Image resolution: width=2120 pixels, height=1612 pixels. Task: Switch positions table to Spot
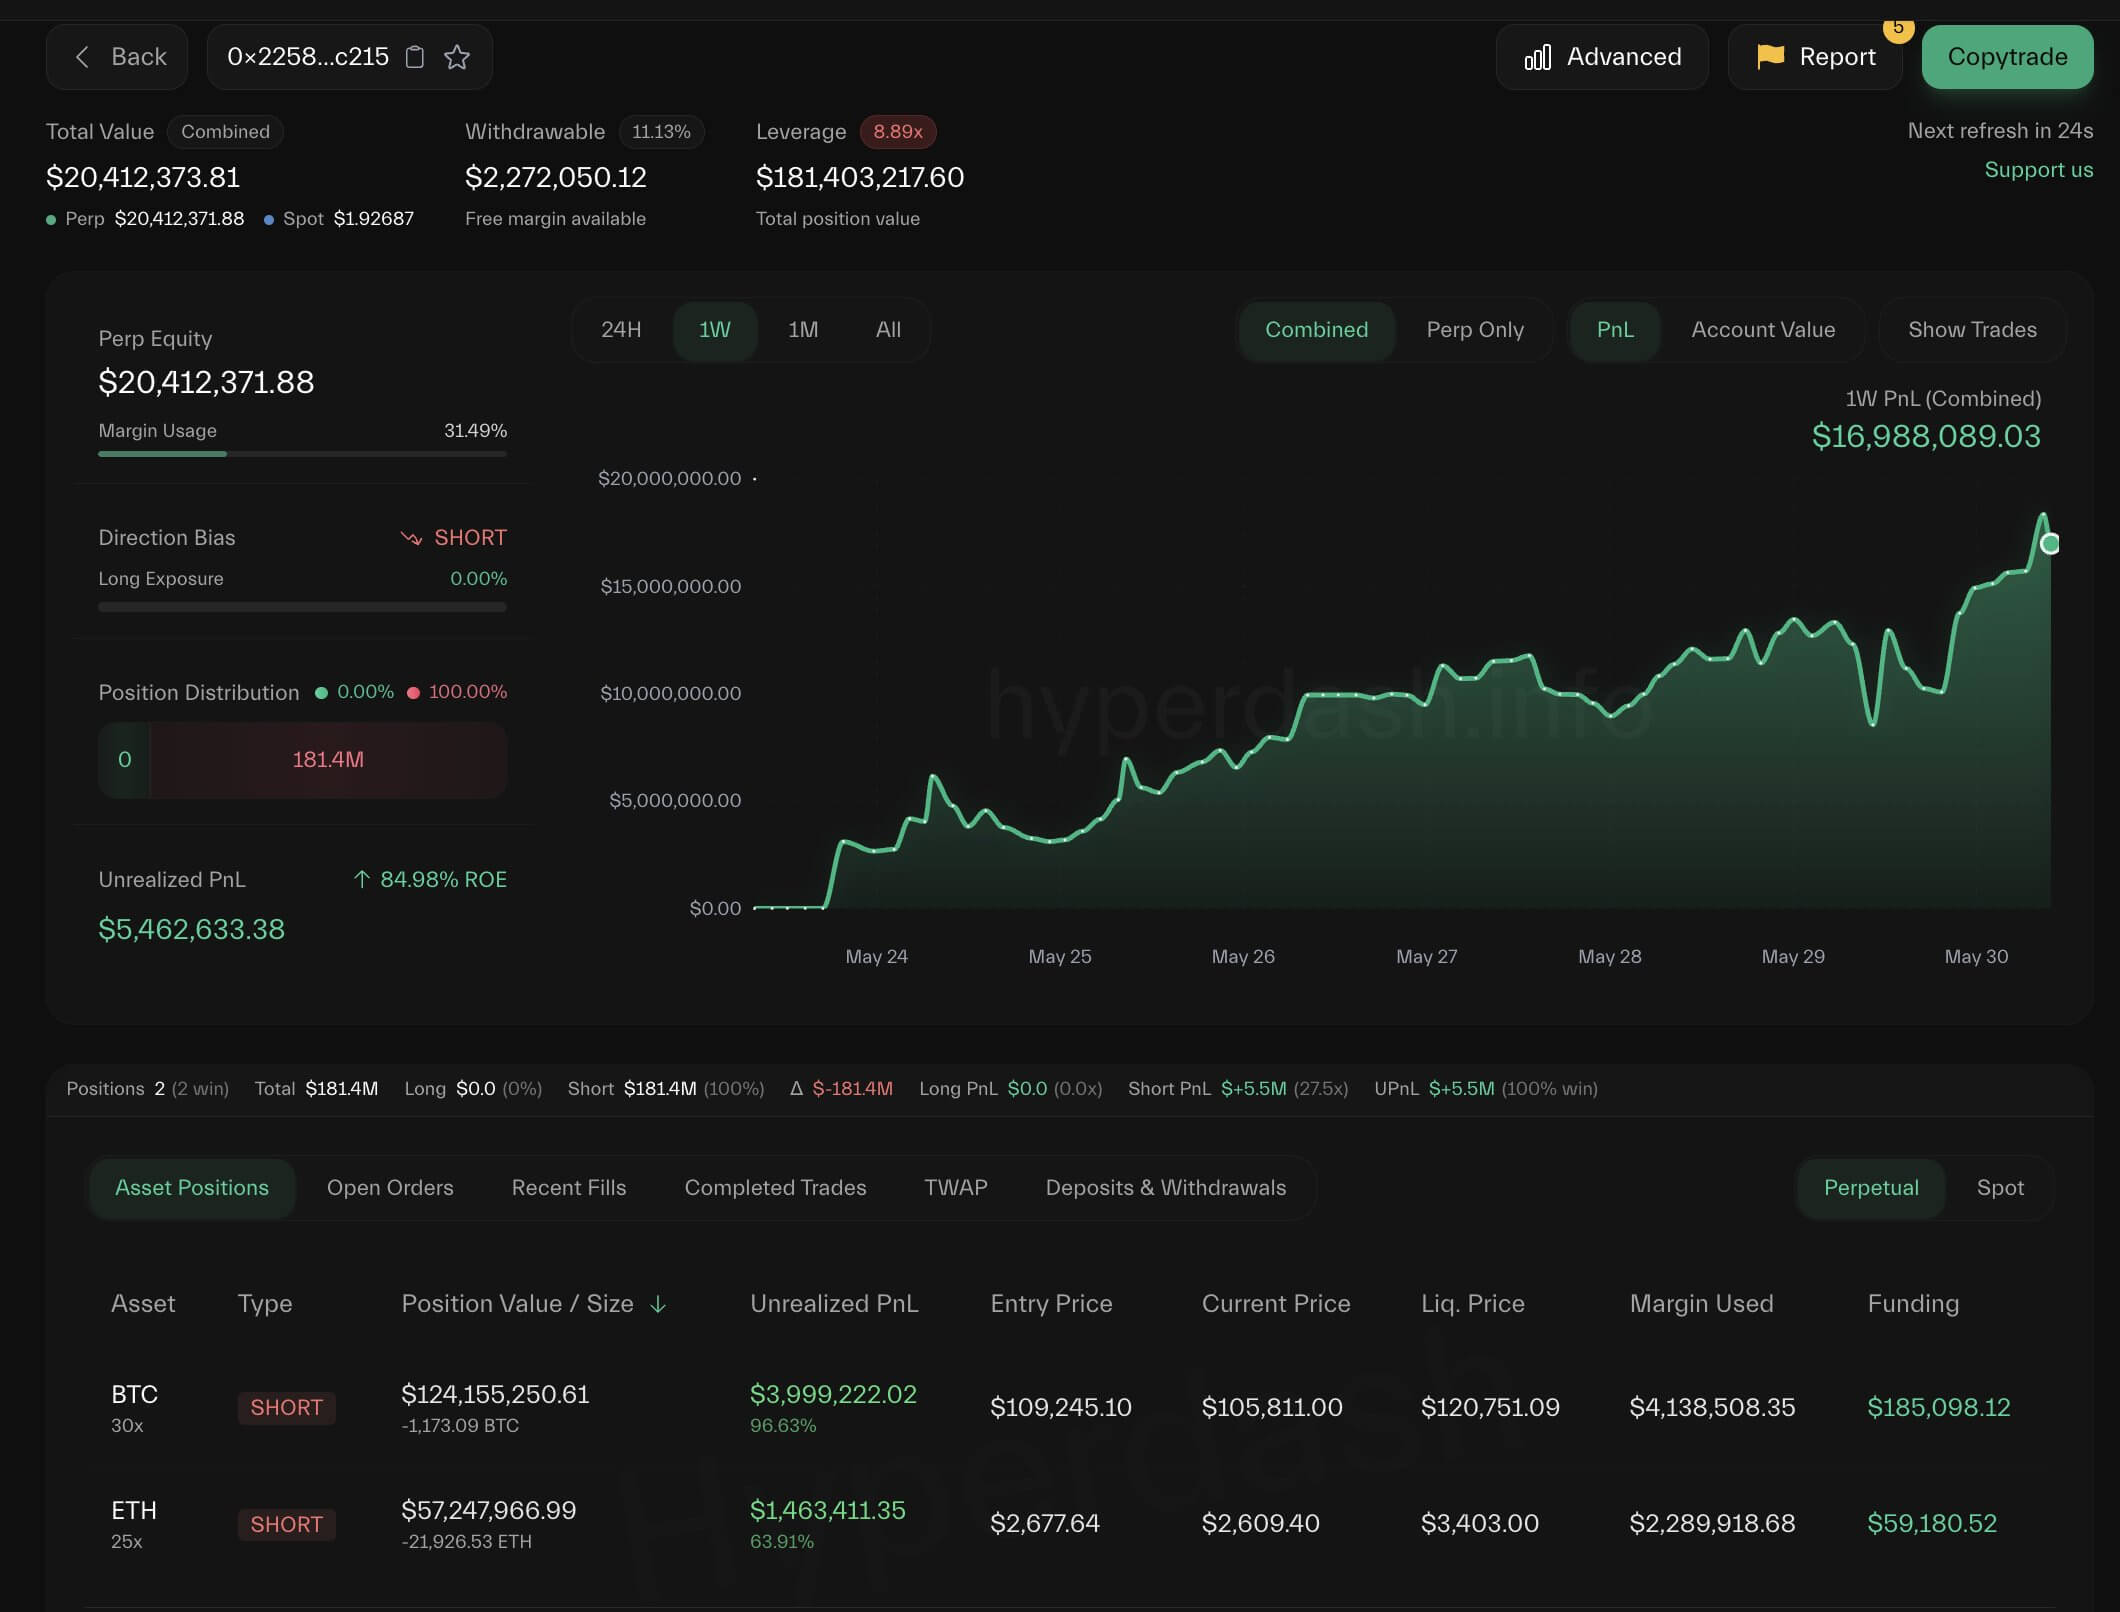coord(1999,1188)
